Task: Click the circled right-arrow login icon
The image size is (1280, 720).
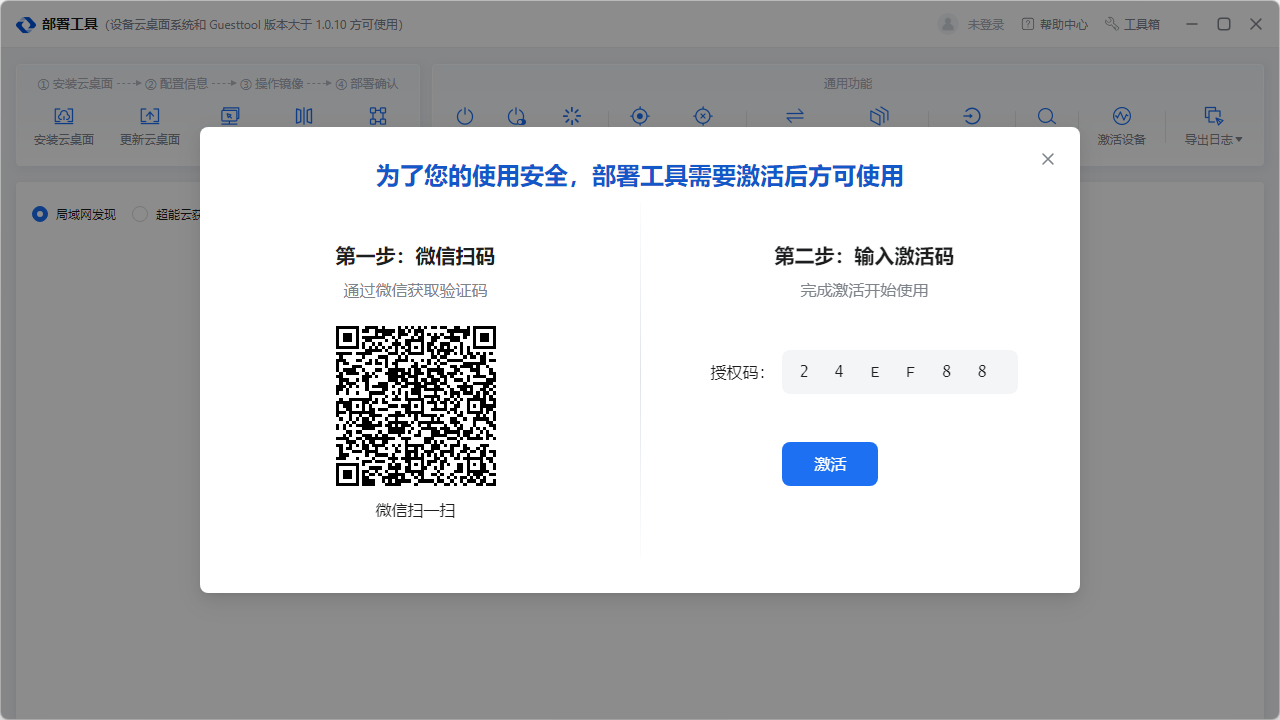Action: point(972,116)
